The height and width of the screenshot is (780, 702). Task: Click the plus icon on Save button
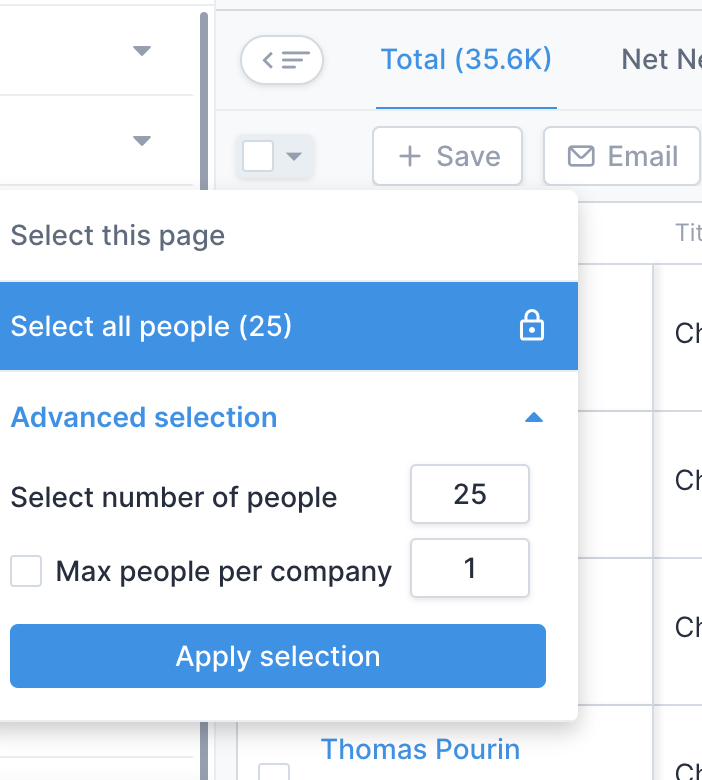(410, 156)
